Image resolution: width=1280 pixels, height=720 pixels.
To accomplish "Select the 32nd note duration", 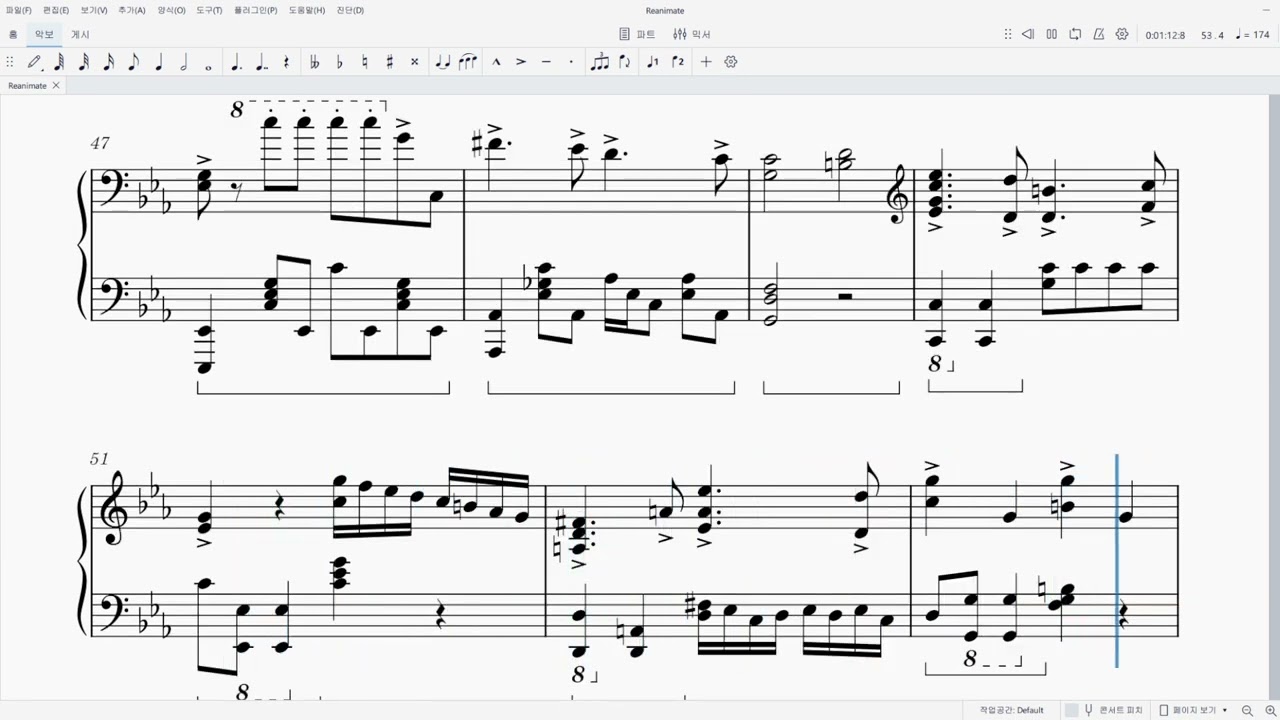I will tap(84, 62).
